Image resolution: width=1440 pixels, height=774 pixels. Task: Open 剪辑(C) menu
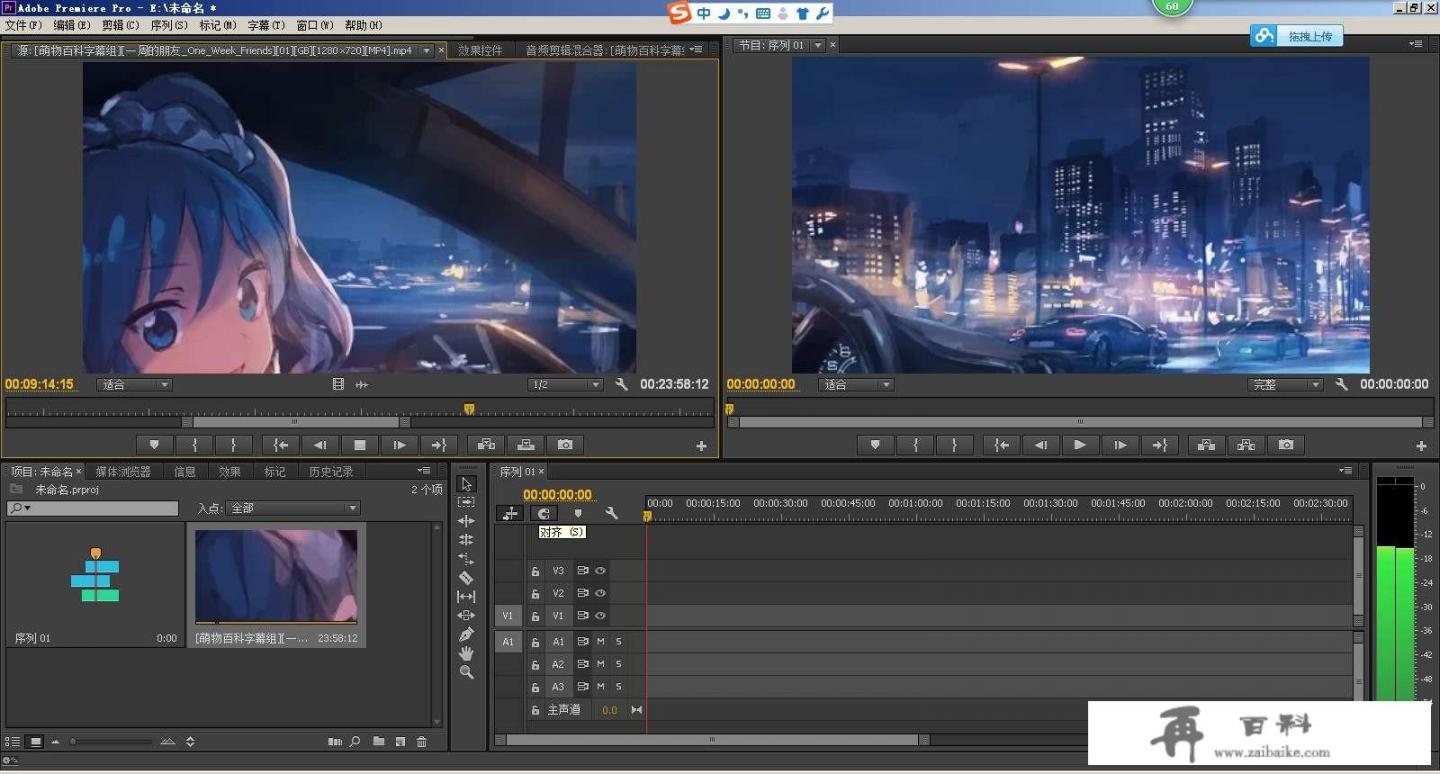coord(120,25)
